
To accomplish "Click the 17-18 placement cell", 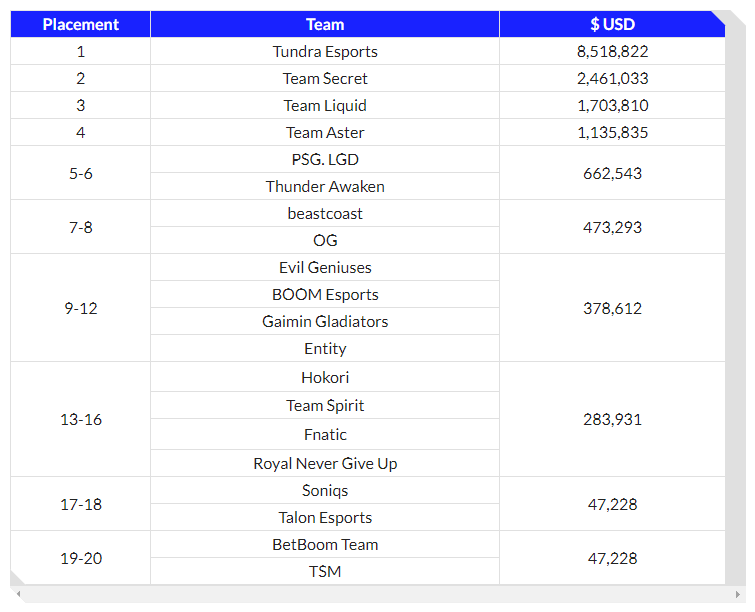I will tap(80, 504).
